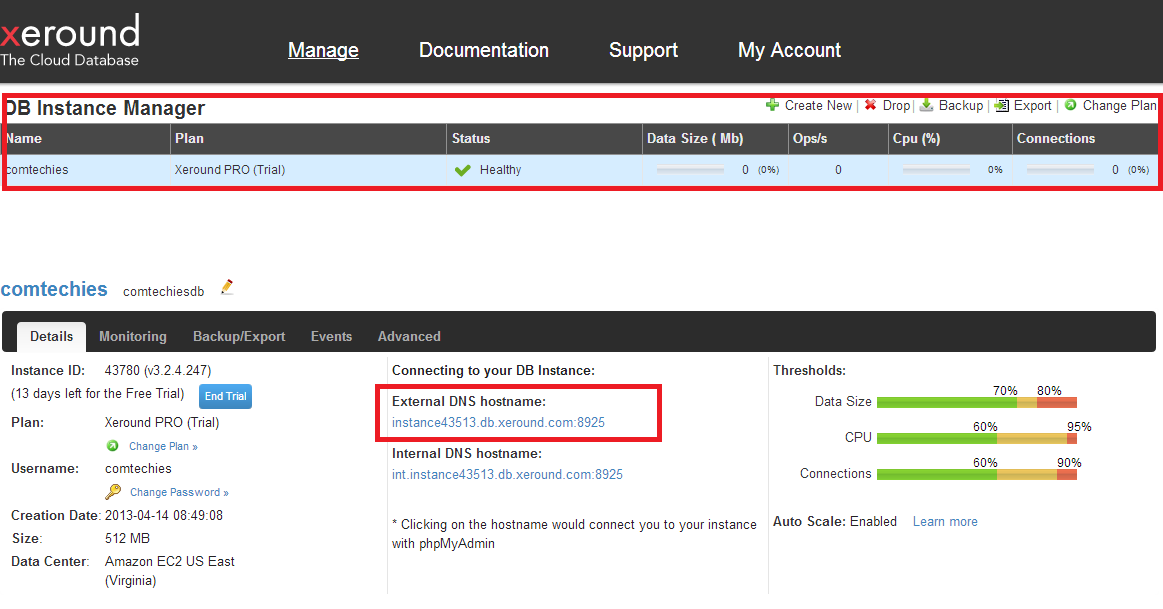
Task: Click Change Plan in instance toolbar
Action: pos(1119,105)
